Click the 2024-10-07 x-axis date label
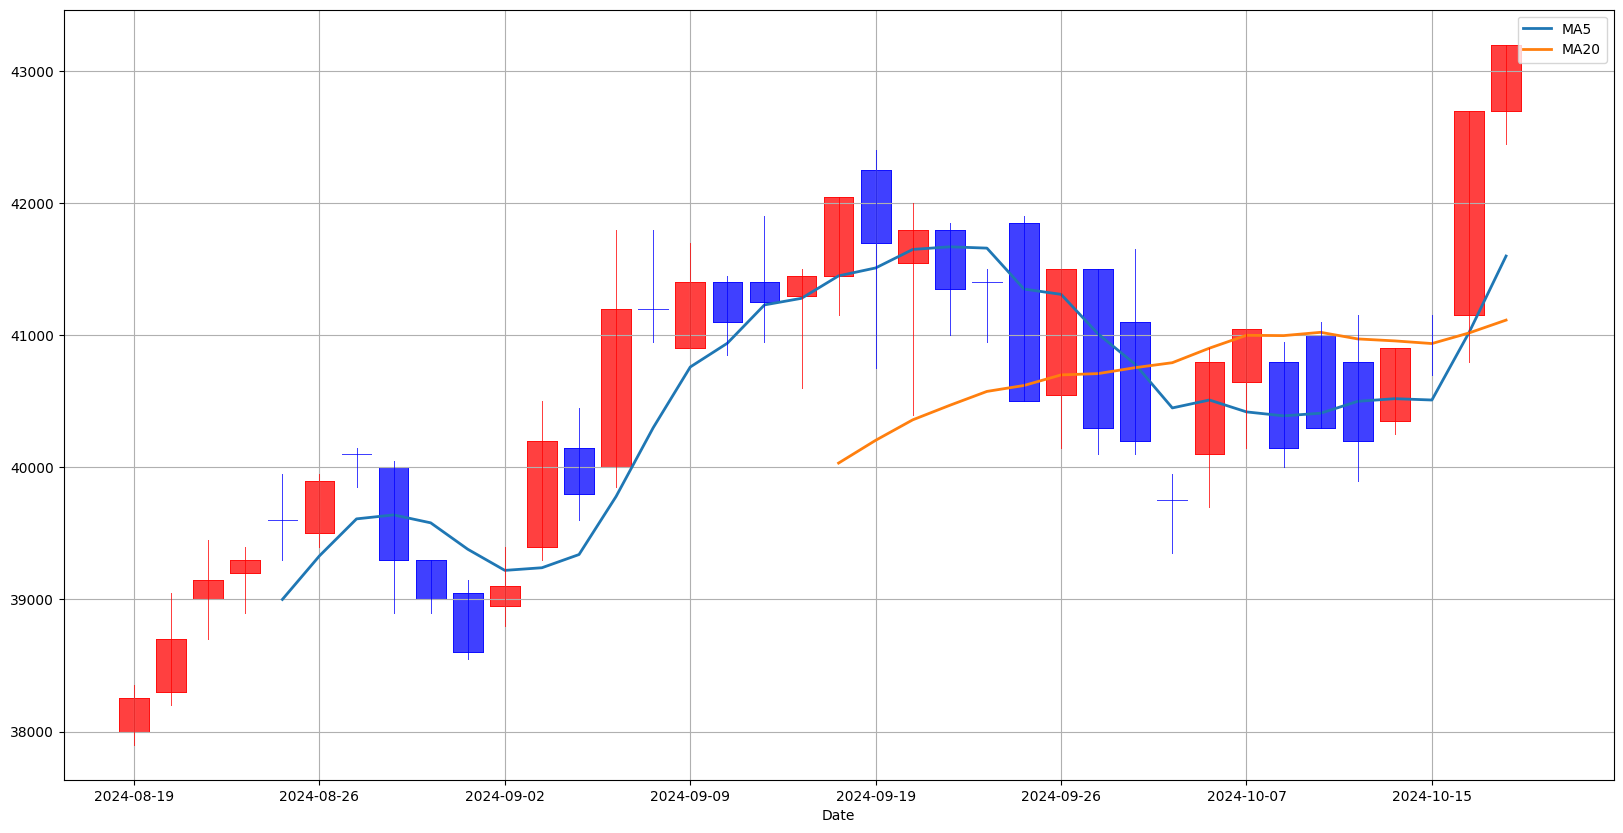Image resolution: width=1623 pixels, height=833 pixels. tap(1247, 797)
